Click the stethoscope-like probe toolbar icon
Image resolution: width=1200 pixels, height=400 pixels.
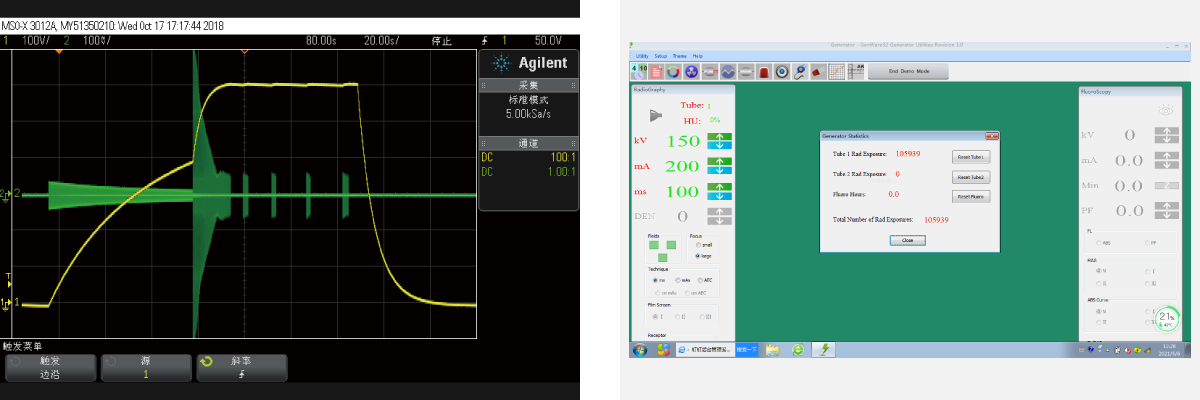click(x=800, y=71)
